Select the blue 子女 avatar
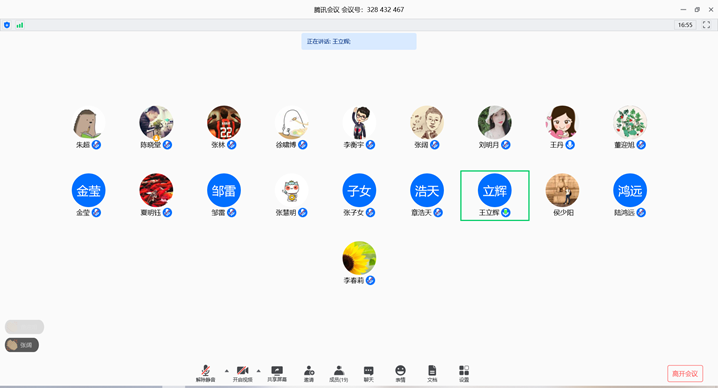The width and height of the screenshot is (718, 388). point(359,190)
